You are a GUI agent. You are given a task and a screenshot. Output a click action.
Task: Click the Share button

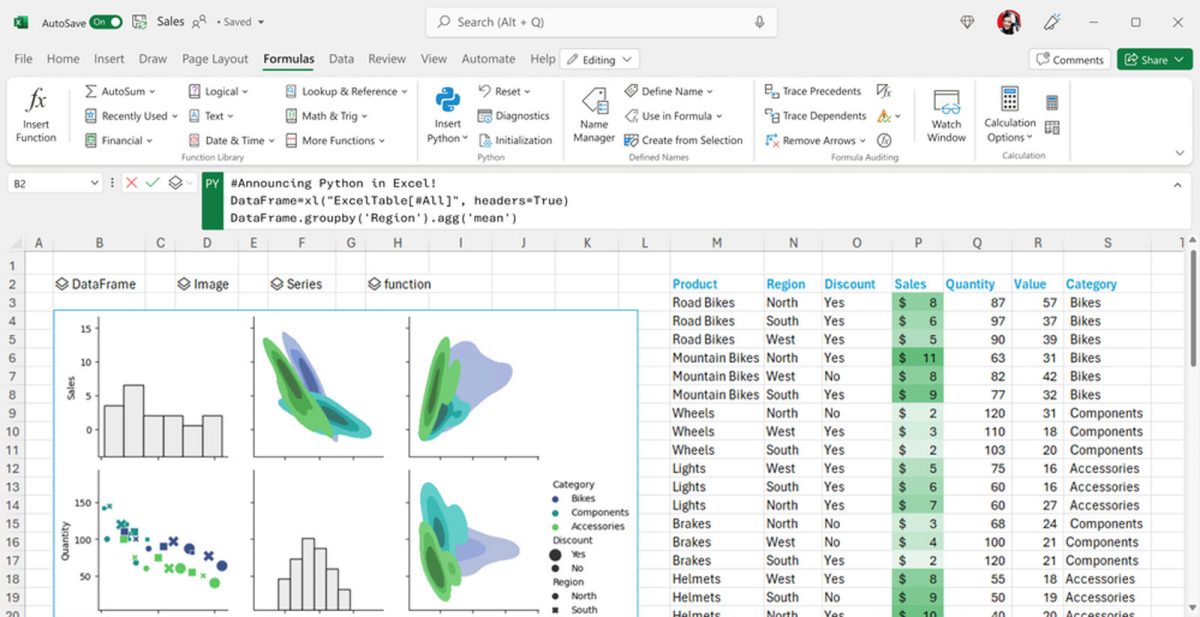pyautogui.click(x=1153, y=59)
